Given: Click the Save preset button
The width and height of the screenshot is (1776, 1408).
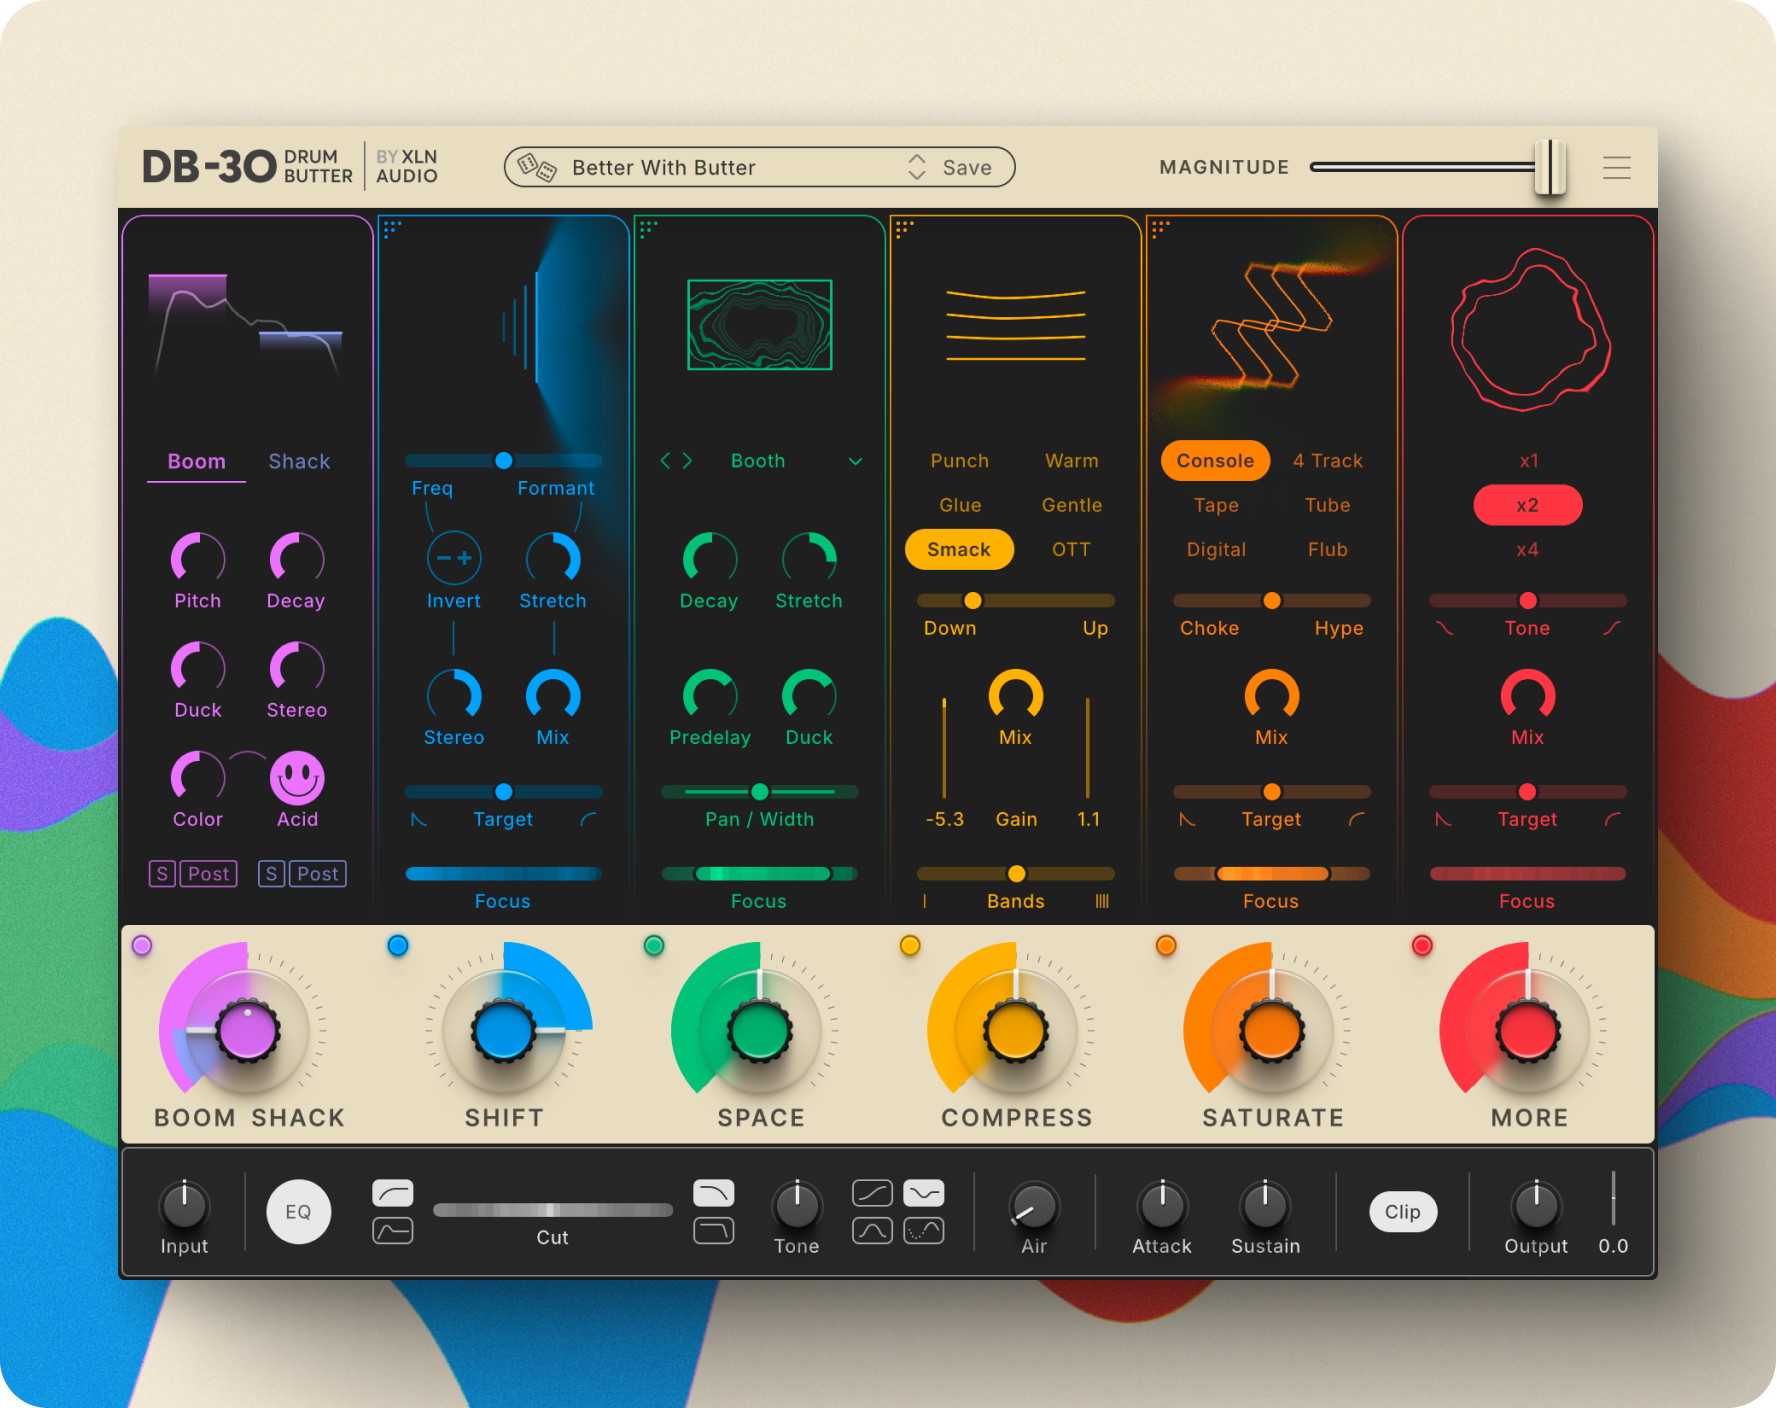Looking at the screenshot, I should coord(967,168).
